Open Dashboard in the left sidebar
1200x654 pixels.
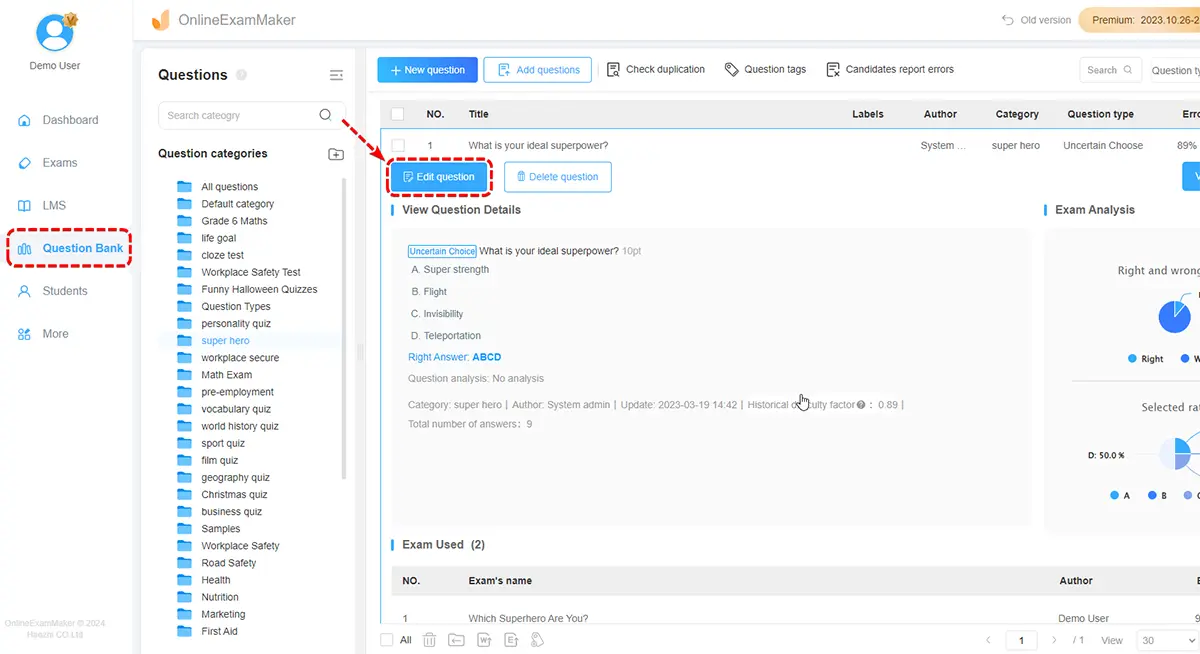70,120
